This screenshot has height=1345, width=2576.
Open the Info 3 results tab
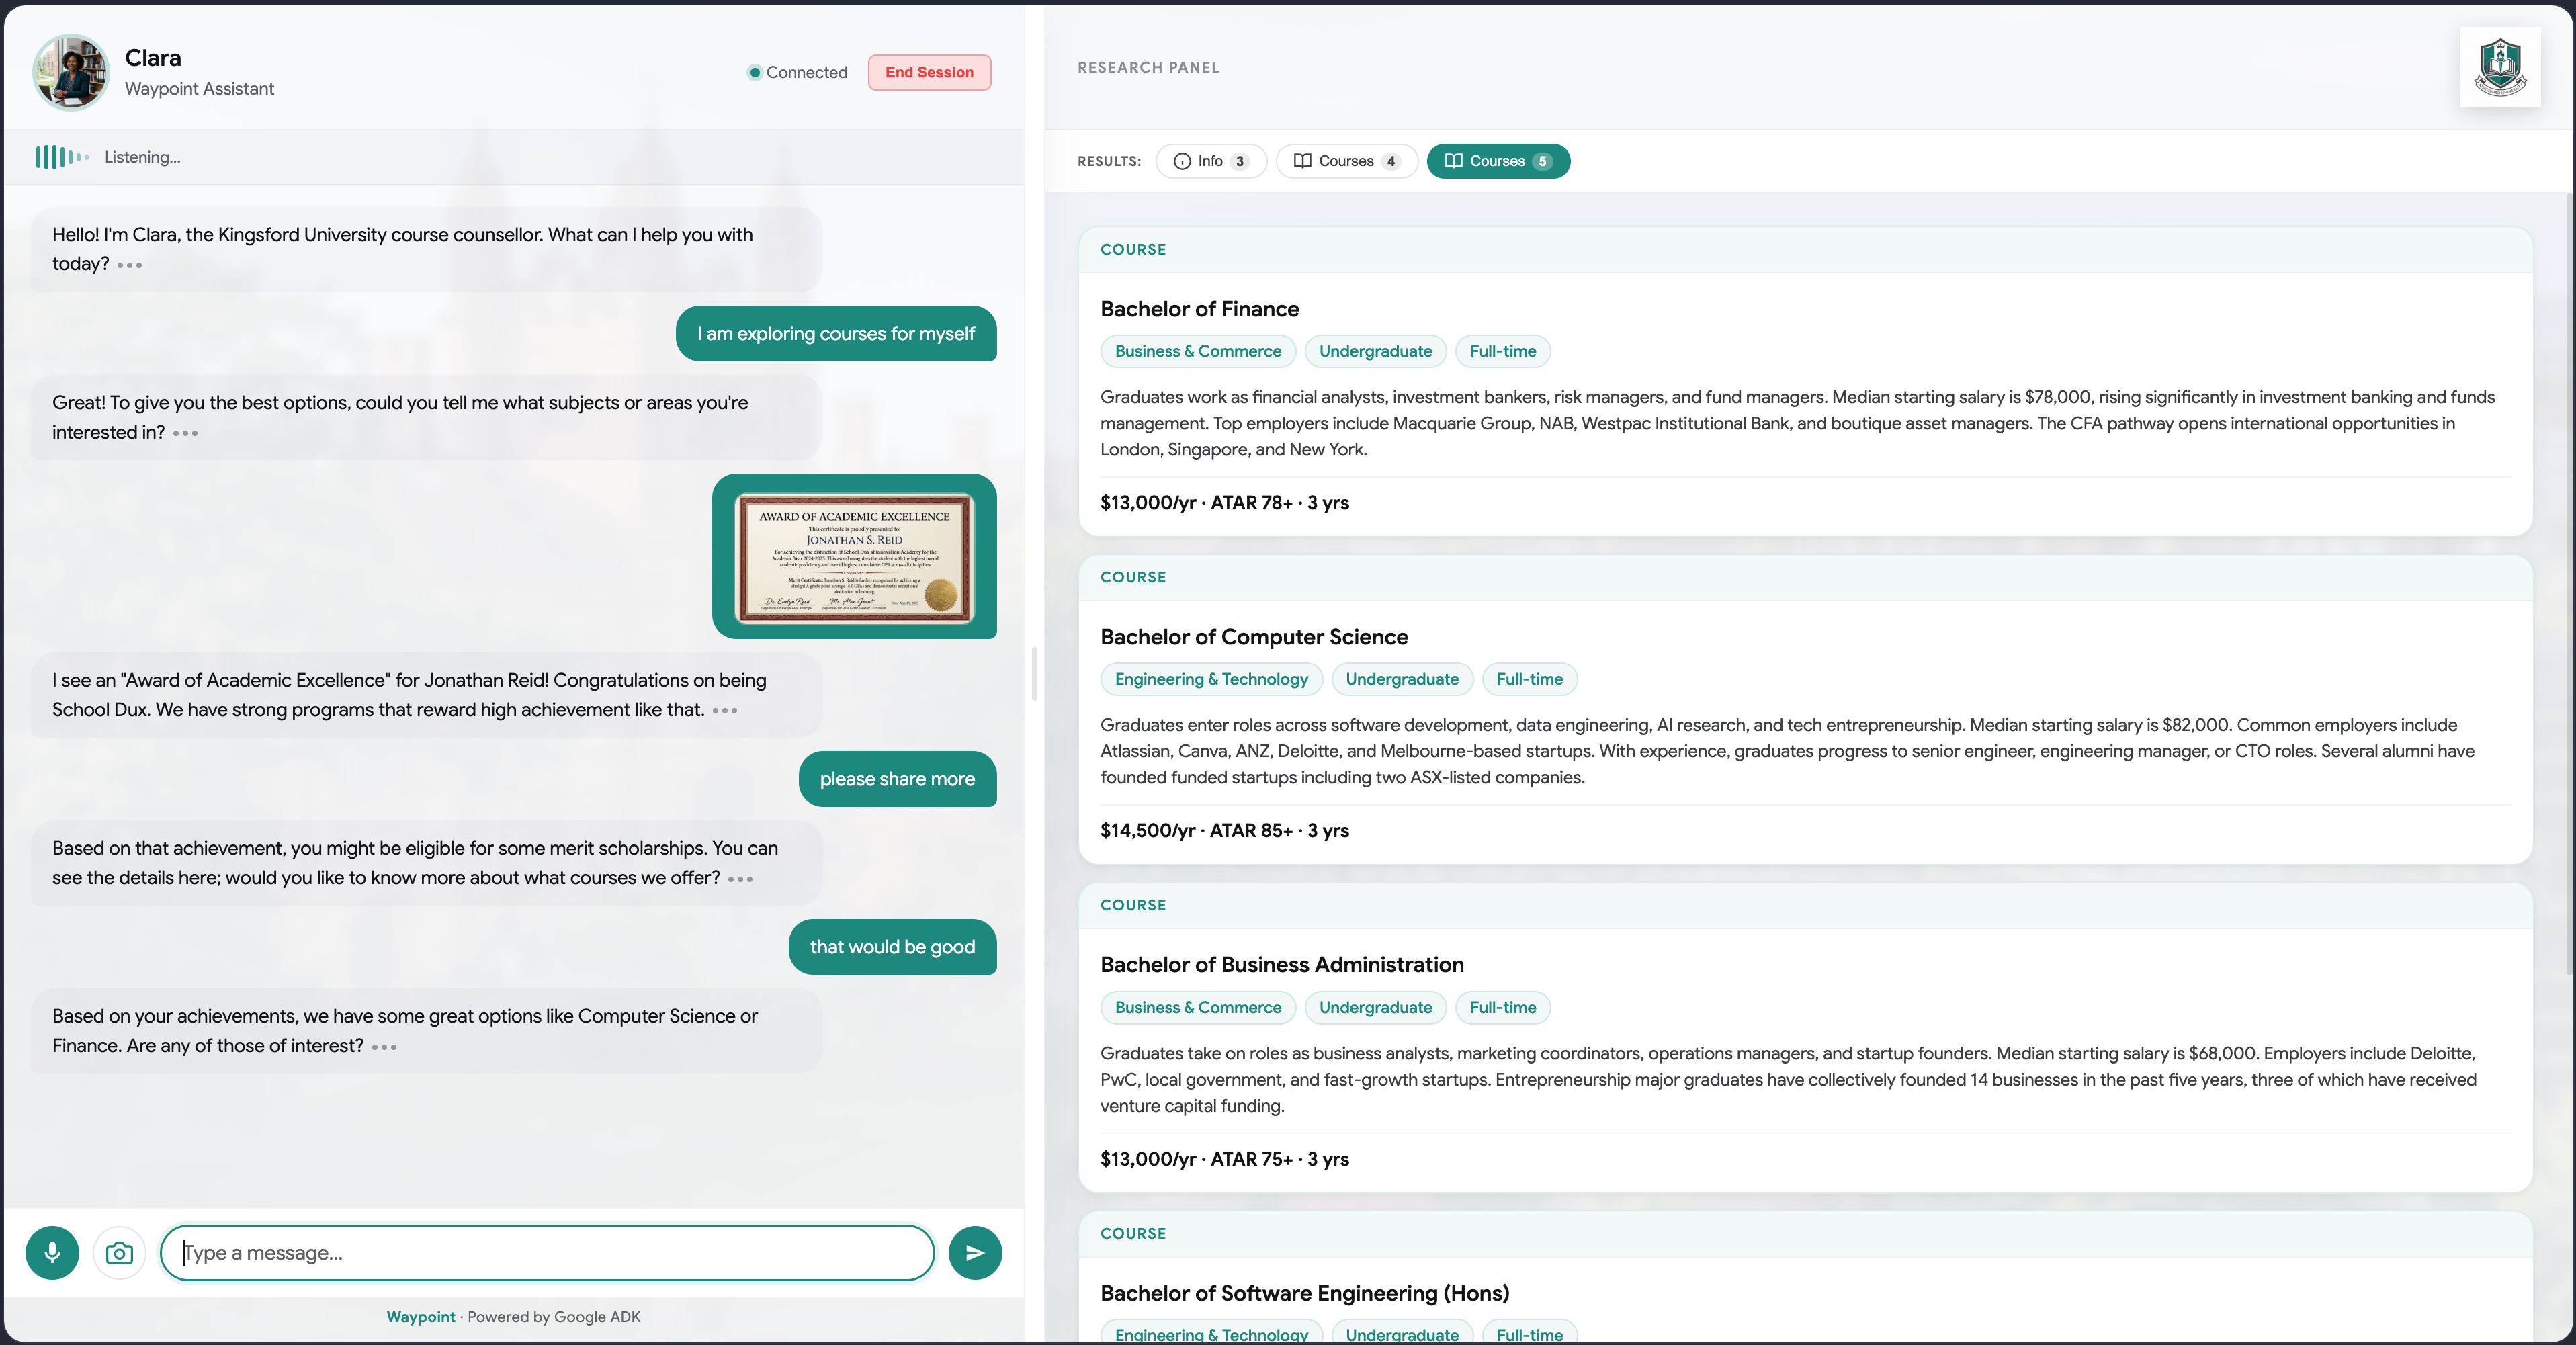pyautogui.click(x=1211, y=161)
